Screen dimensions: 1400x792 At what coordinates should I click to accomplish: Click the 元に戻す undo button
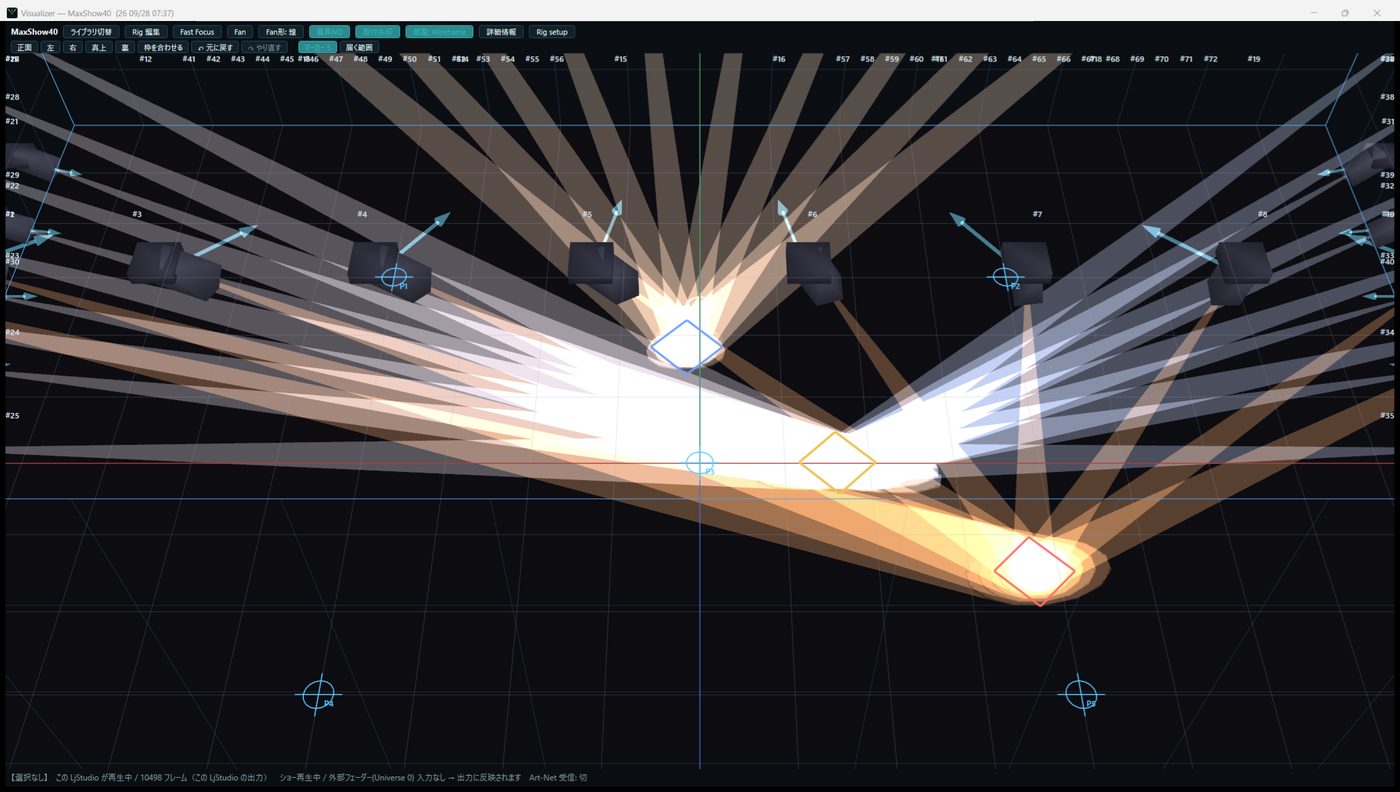[x=215, y=47]
